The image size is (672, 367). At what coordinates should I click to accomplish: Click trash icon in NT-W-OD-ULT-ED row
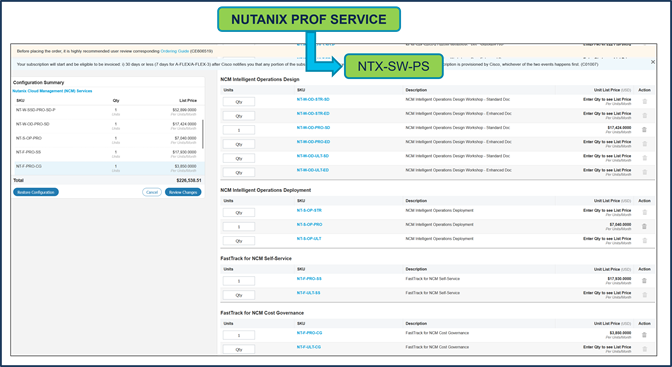click(644, 172)
